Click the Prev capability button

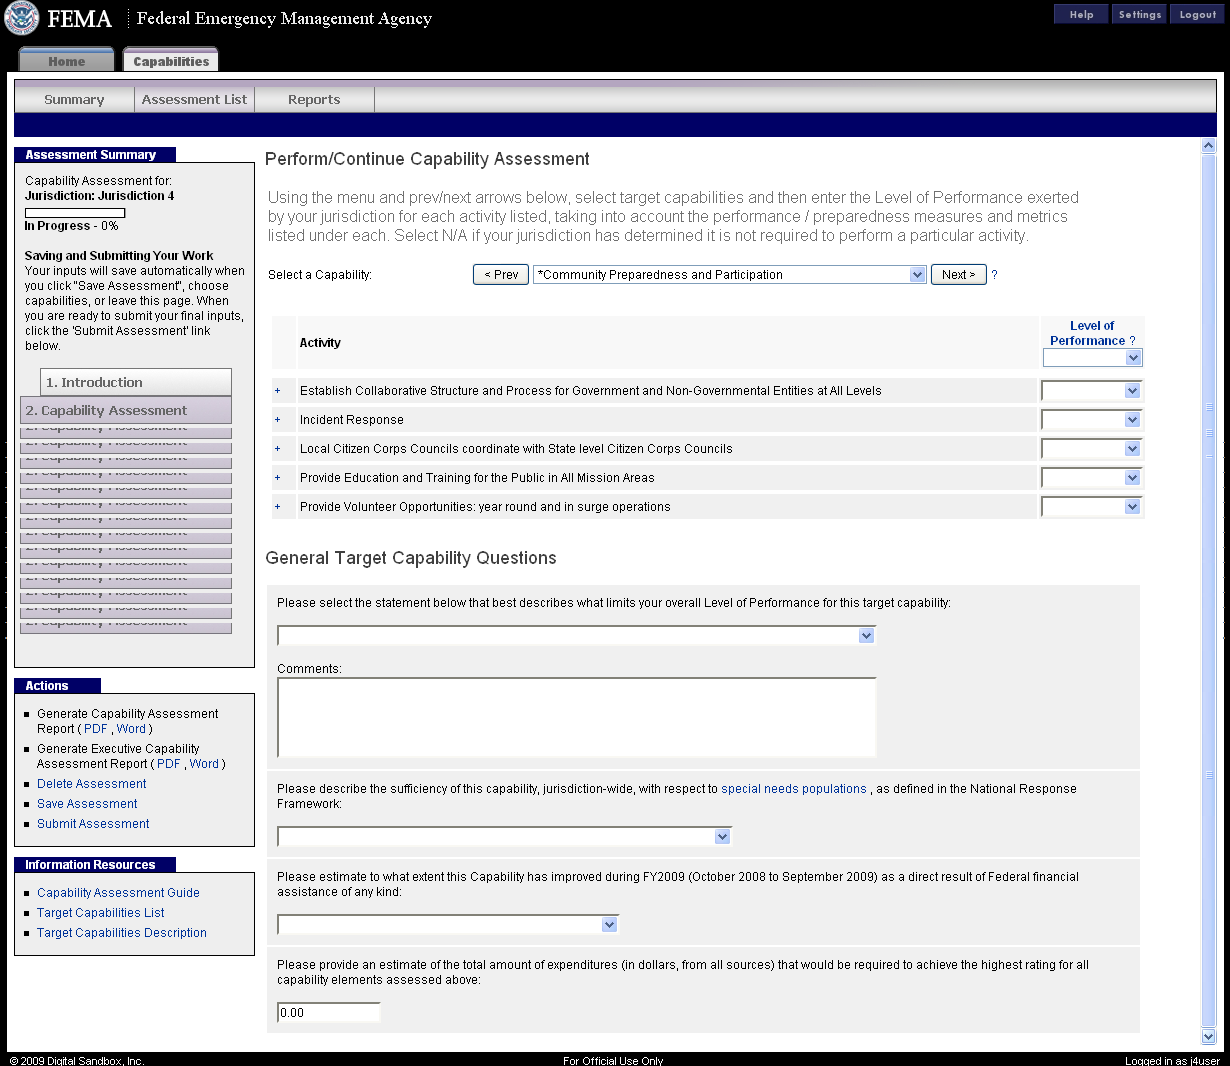[x=501, y=275]
